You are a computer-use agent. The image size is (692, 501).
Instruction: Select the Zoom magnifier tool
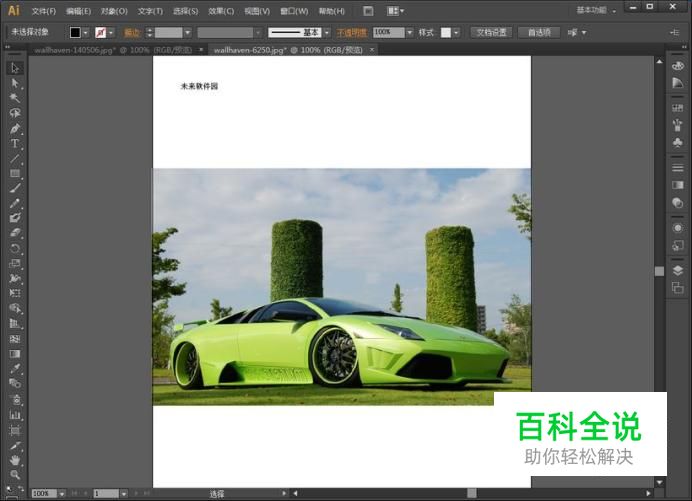pyautogui.click(x=15, y=474)
